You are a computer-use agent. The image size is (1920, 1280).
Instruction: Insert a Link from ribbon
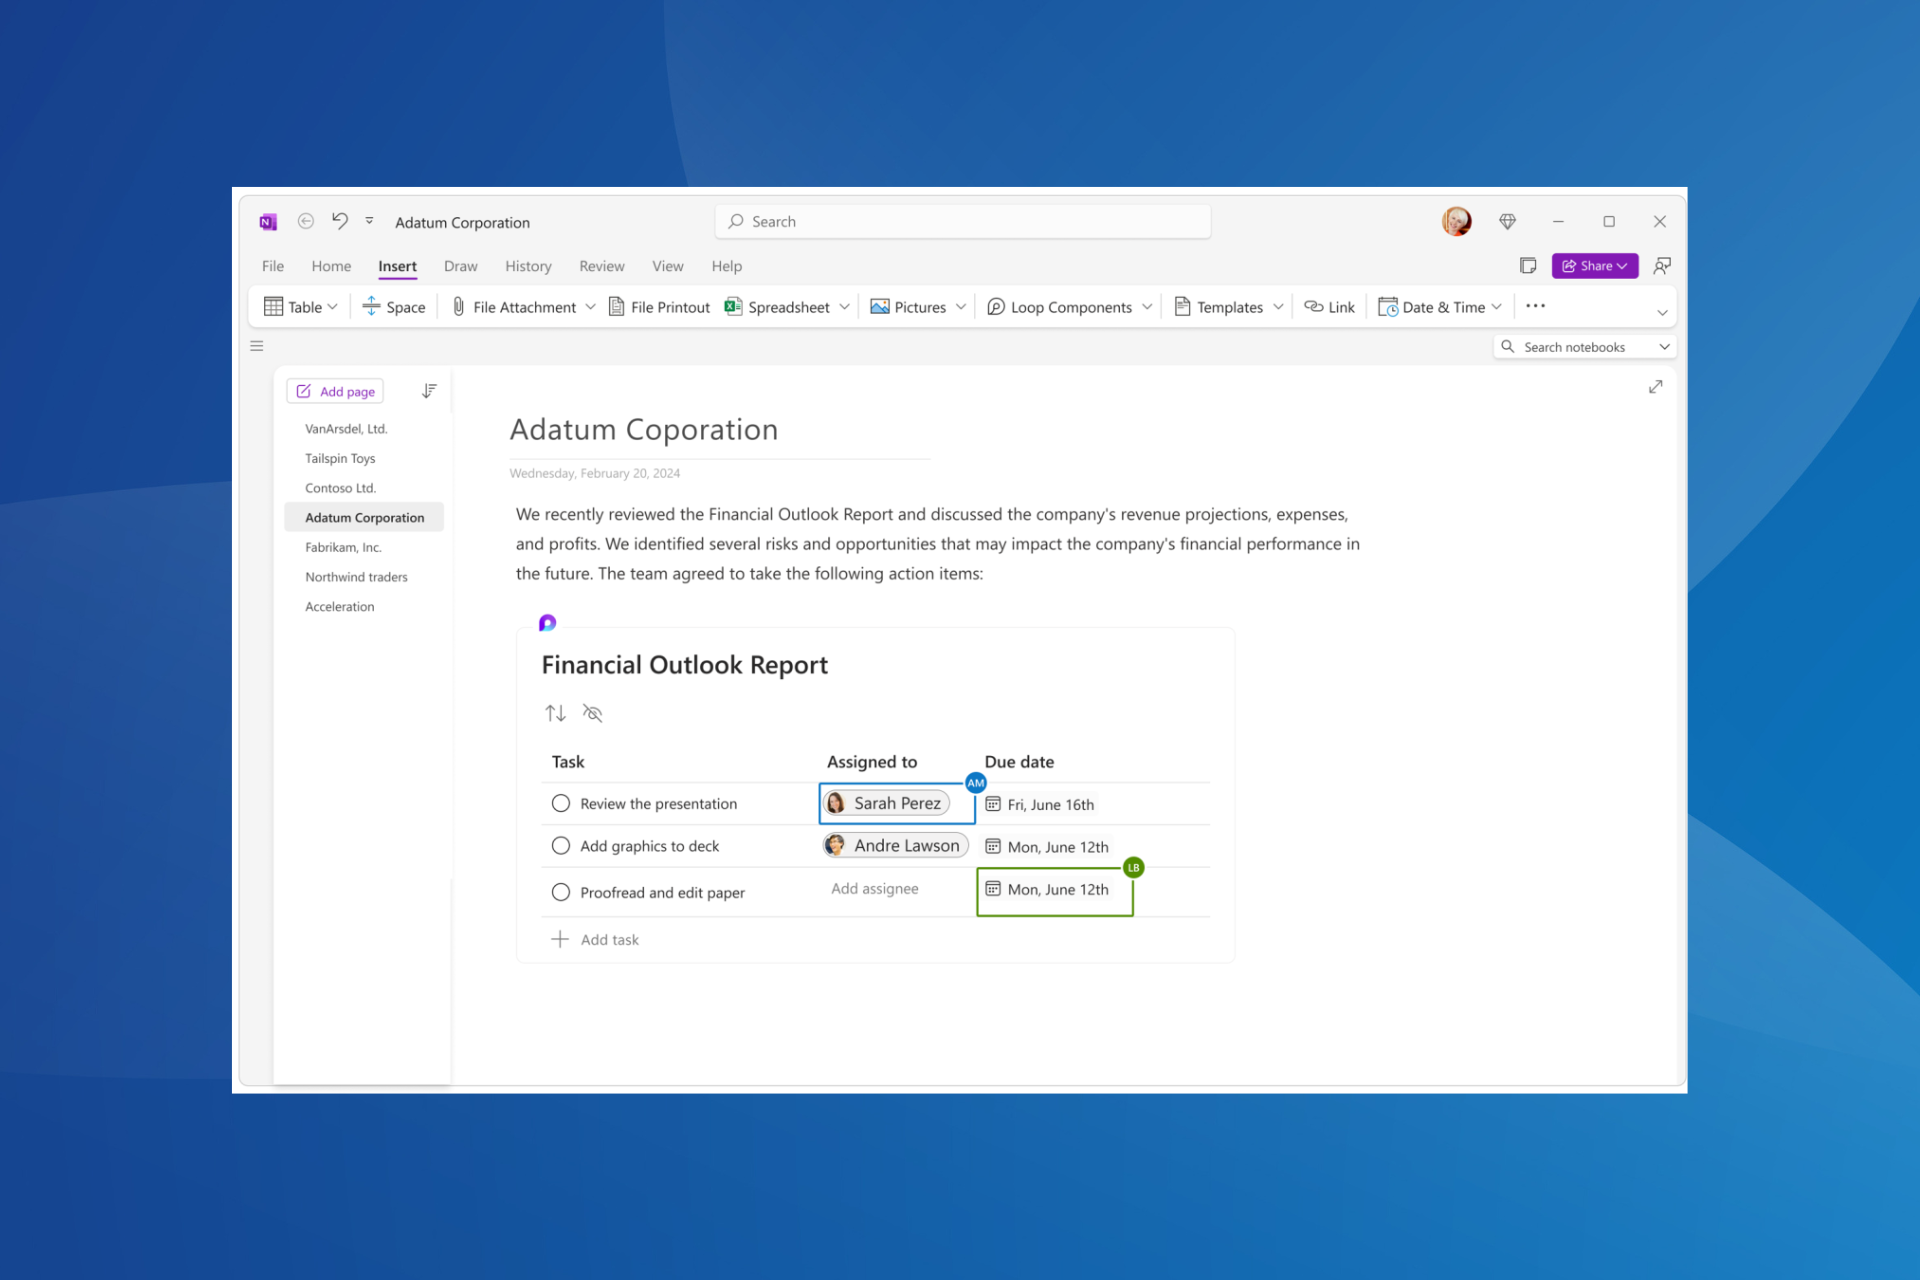point(1329,307)
